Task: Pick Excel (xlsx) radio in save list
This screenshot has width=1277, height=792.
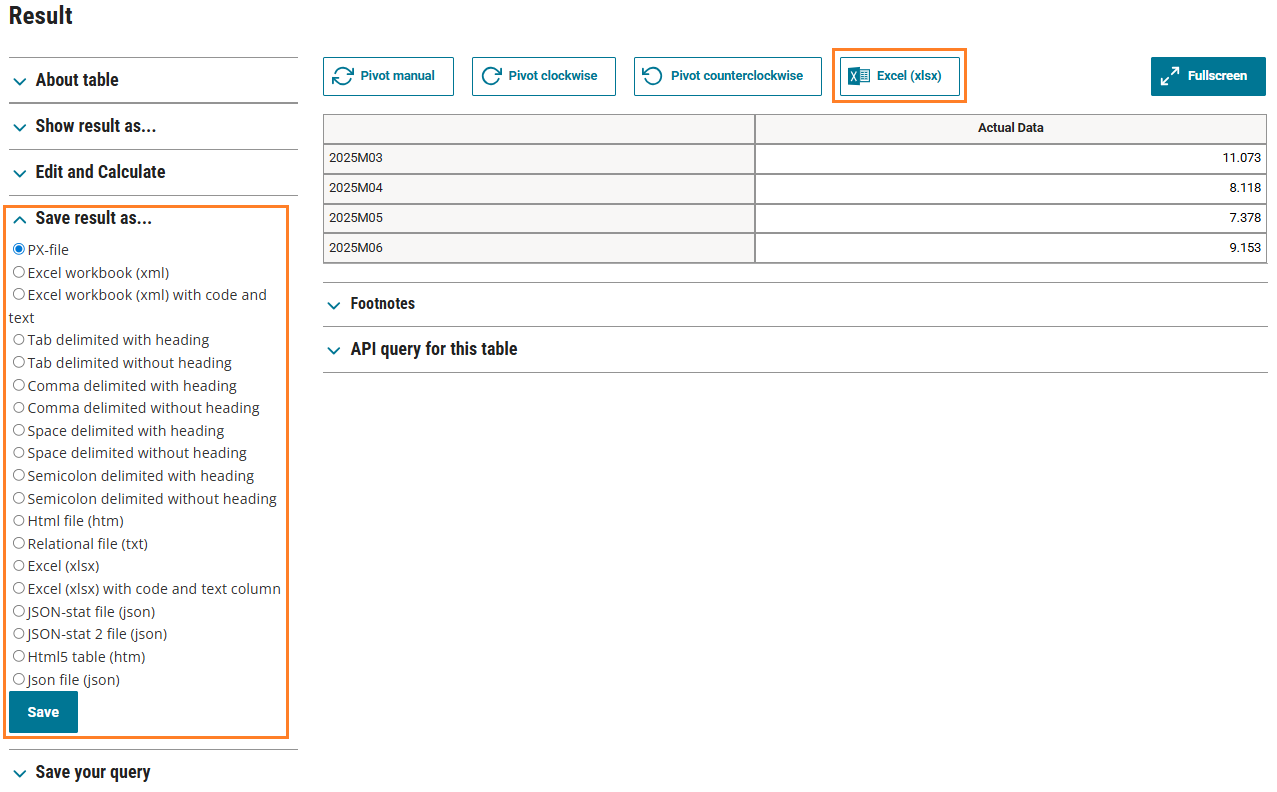Action: 19,565
